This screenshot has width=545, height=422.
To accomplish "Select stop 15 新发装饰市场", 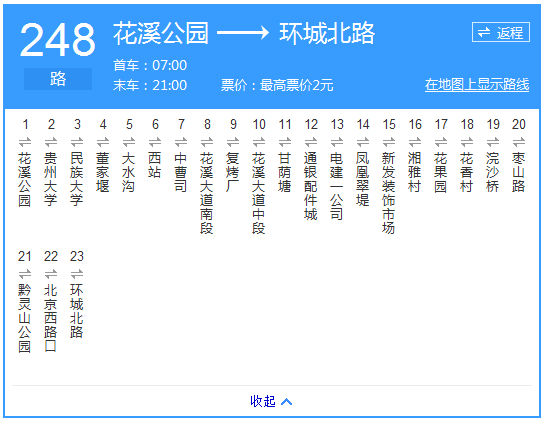I will pos(389,193).
